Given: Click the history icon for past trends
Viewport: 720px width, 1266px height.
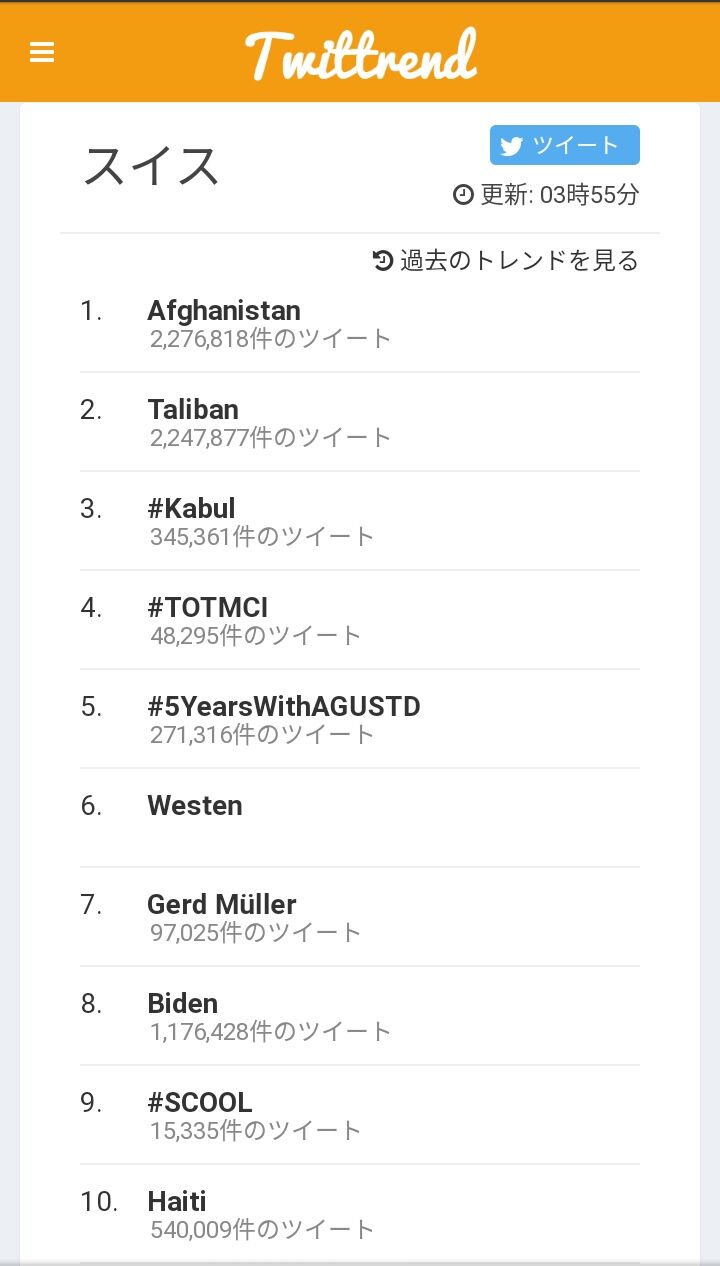Looking at the screenshot, I should (383, 261).
